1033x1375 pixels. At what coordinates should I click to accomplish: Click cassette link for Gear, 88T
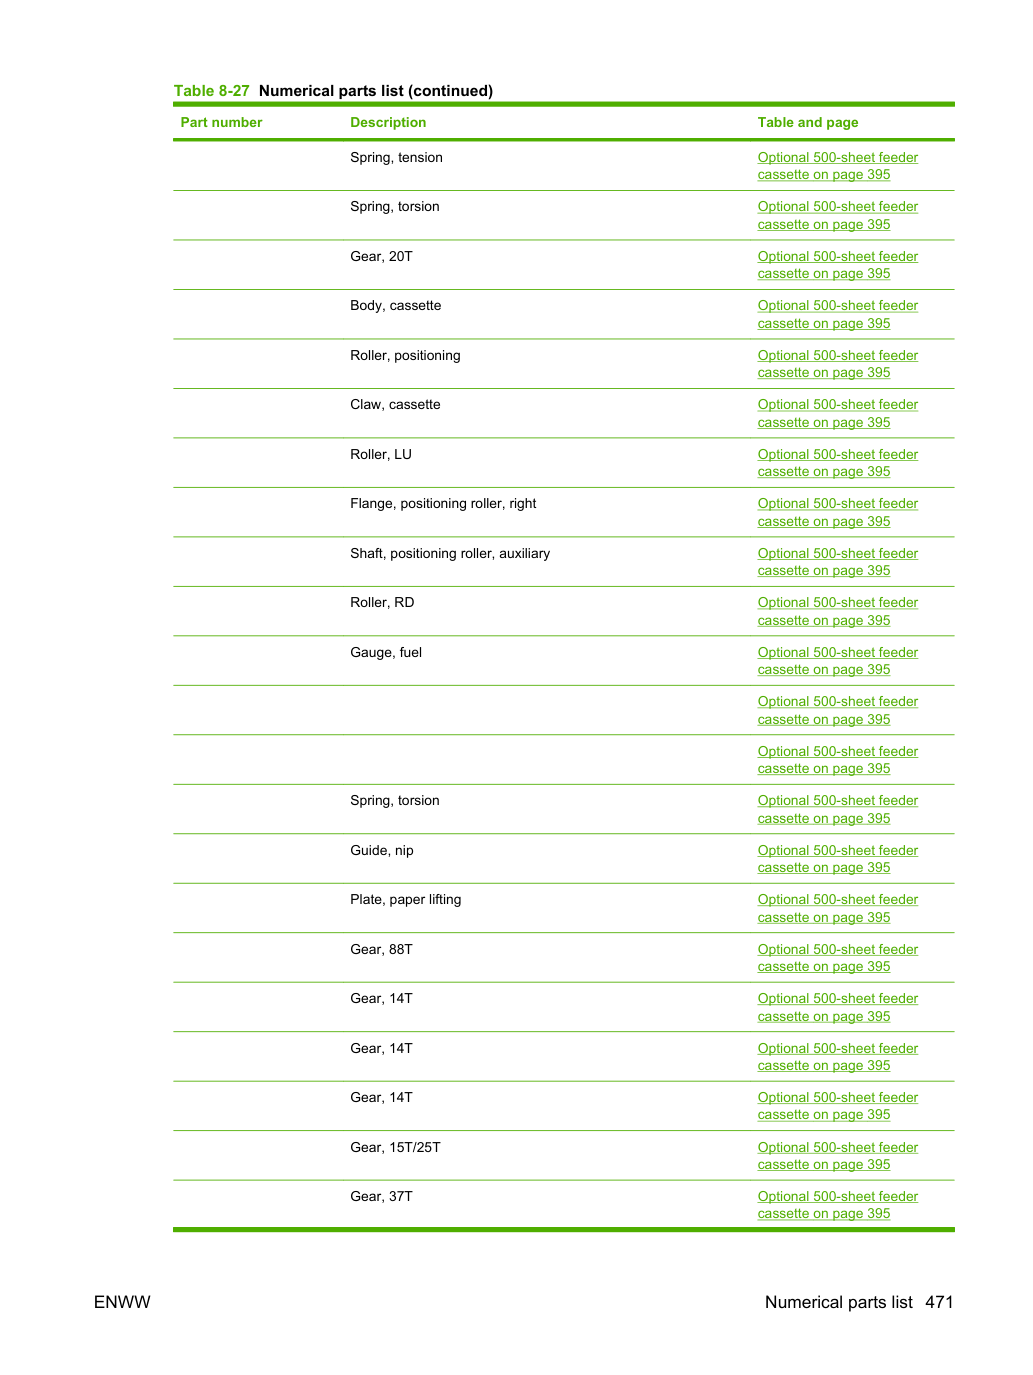coord(837,958)
